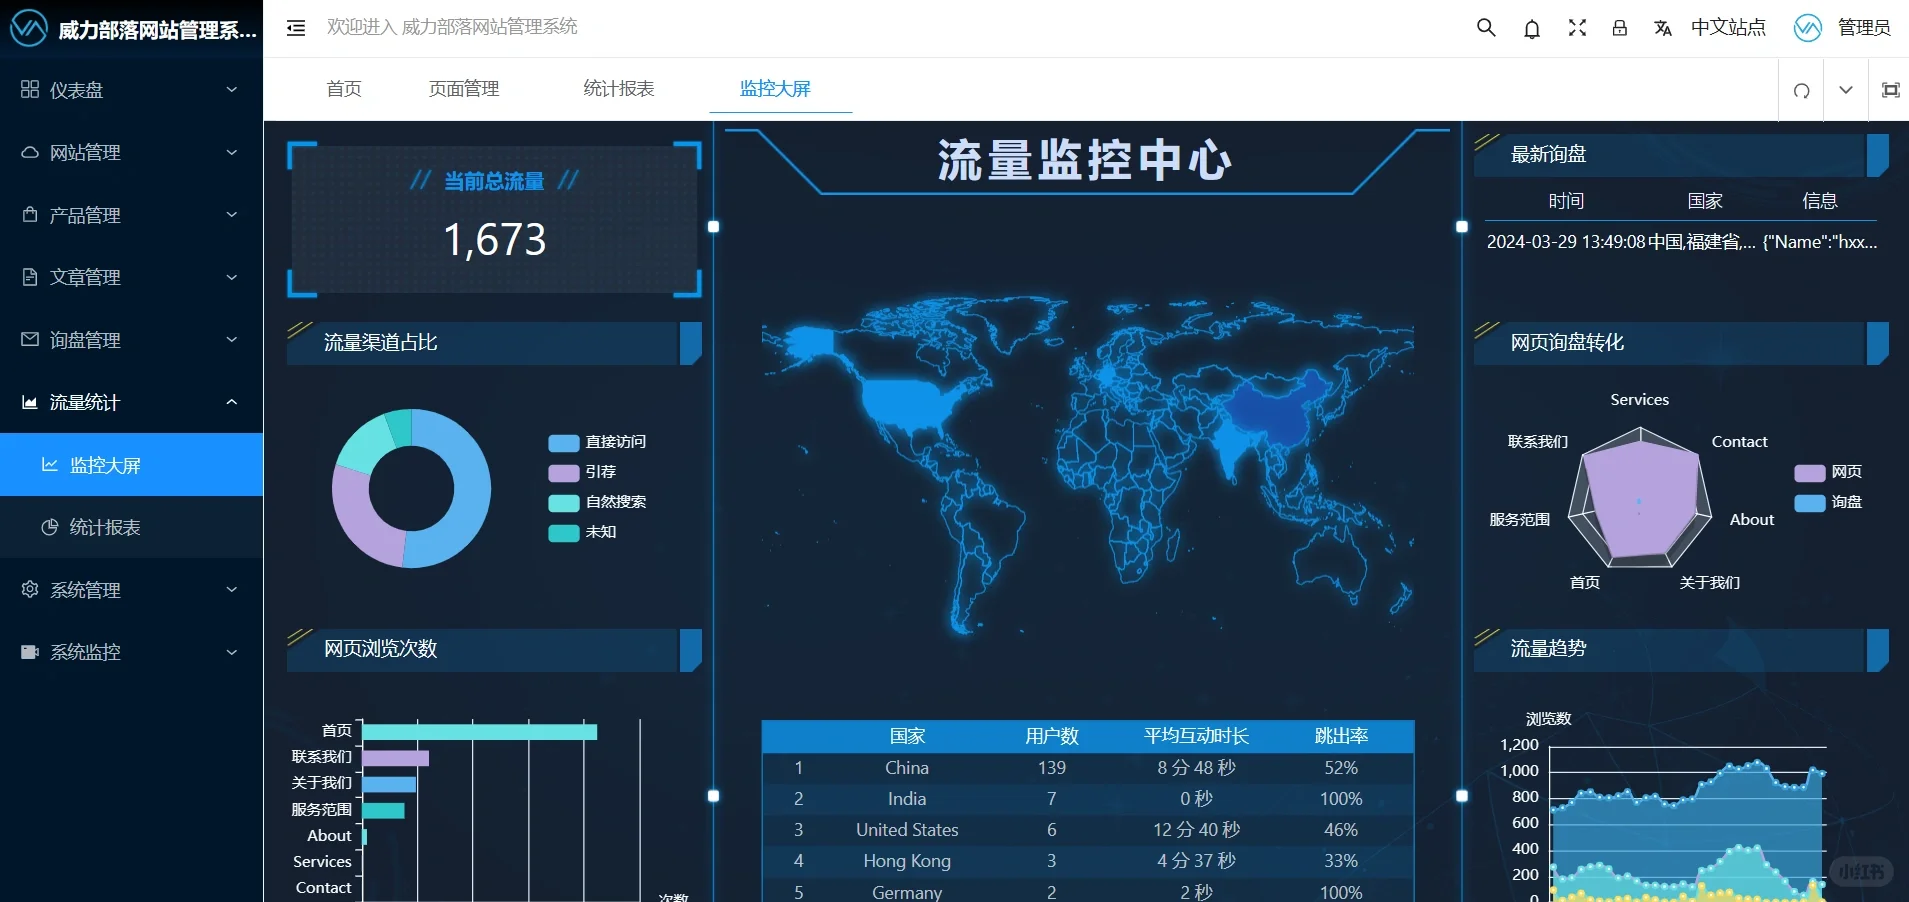The height and width of the screenshot is (902, 1909).
Task: Enter fullscreen via the expand arrows icon
Action: pos(1577,27)
